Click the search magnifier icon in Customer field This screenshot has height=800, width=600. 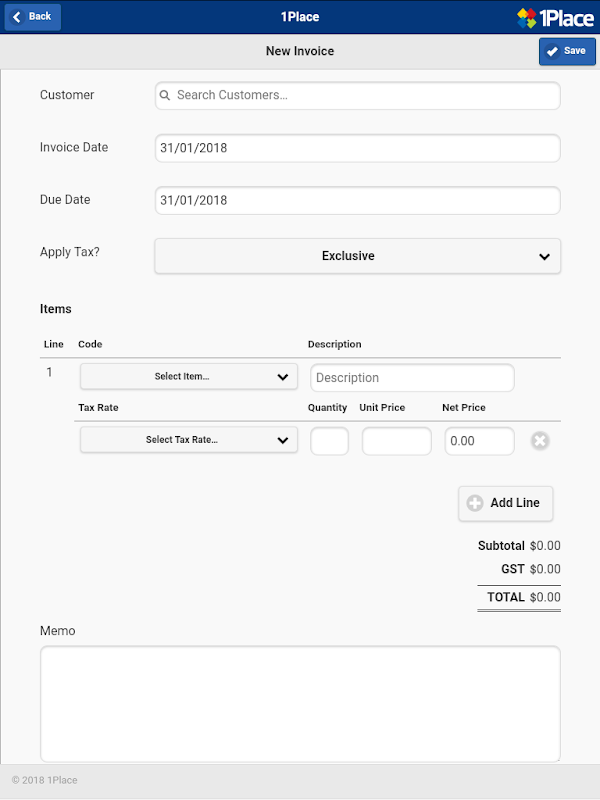pyautogui.click(x=165, y=96)
